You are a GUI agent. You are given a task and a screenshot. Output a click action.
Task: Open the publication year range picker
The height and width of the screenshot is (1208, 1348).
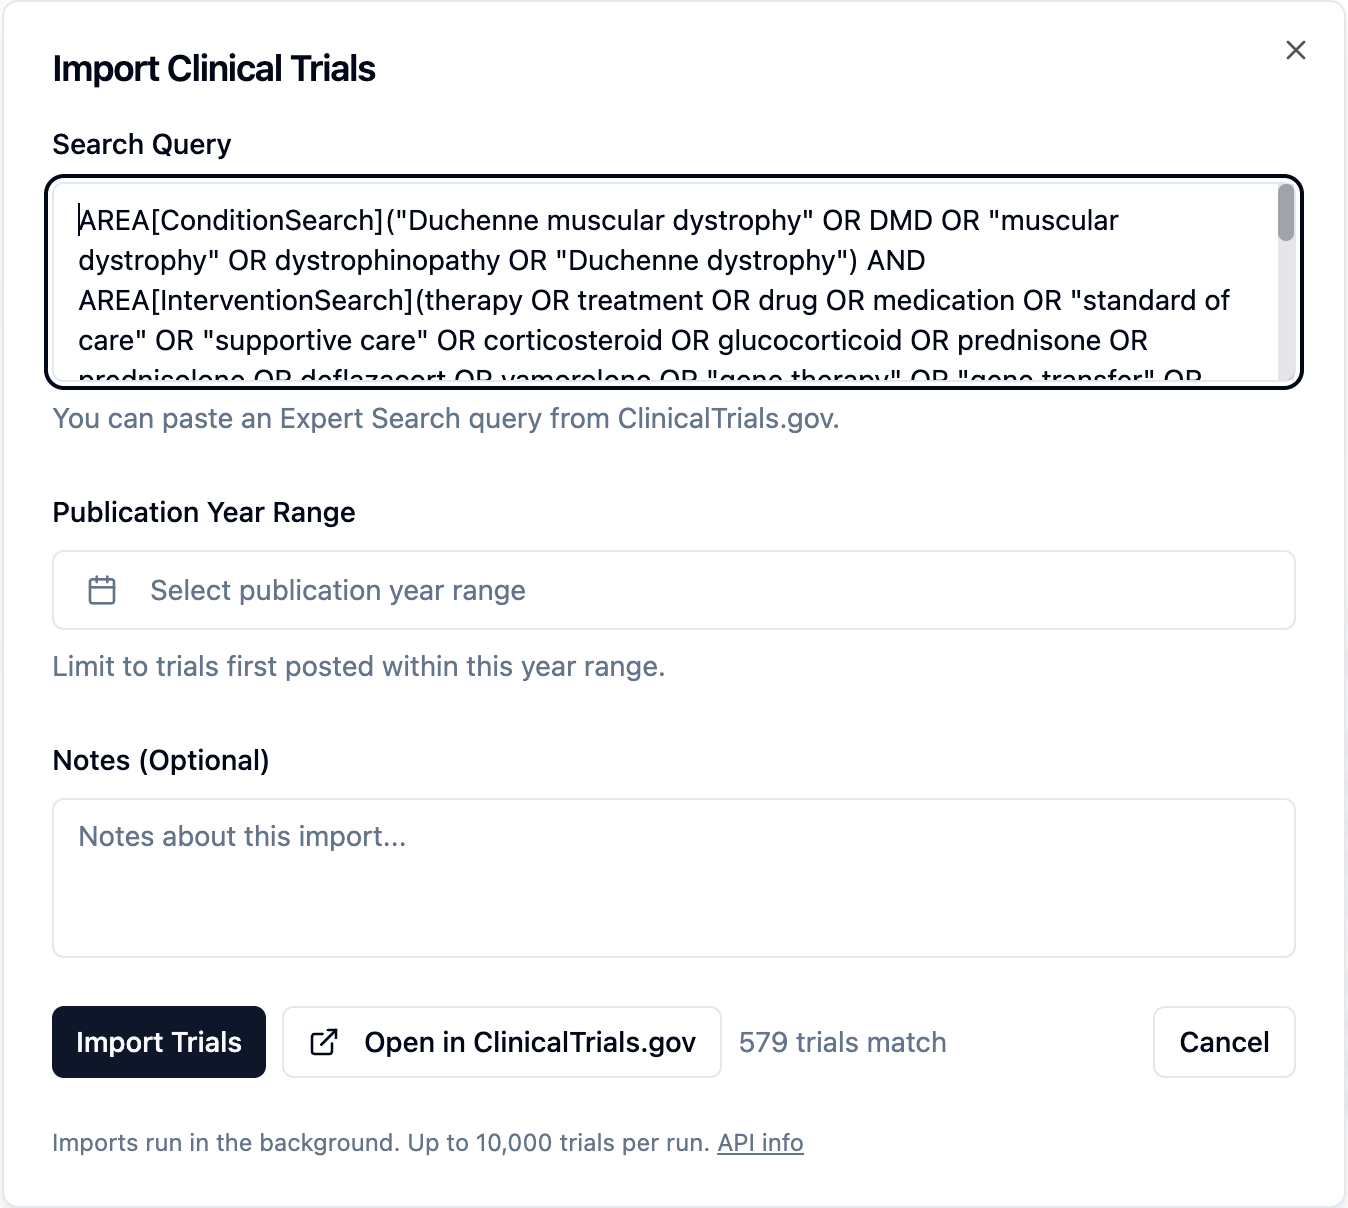[673, 590]
